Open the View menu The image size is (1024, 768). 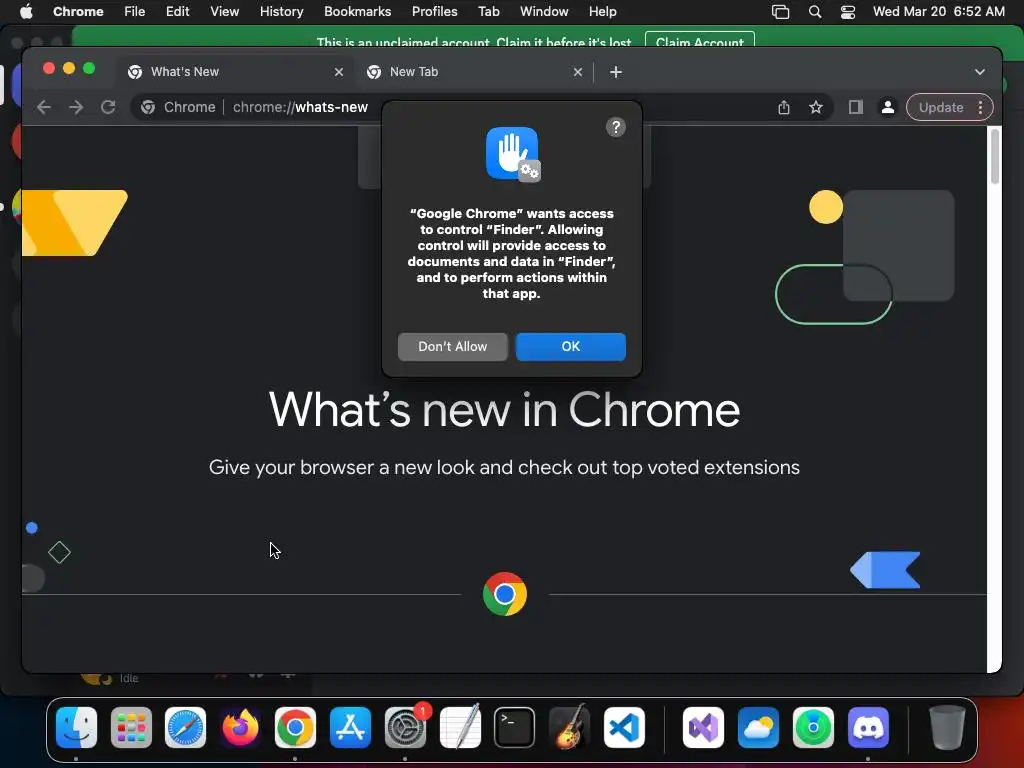[224, 12]
